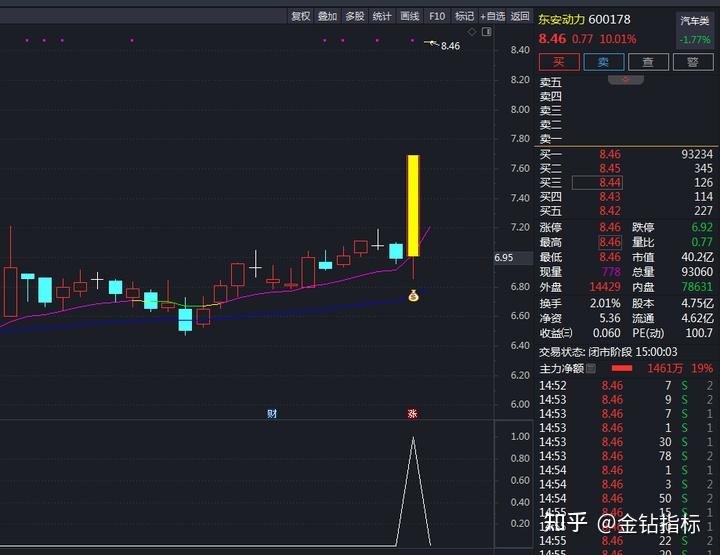Viewport: 720px width, 555px height.
Task: Open the 多股 multi-stock view
Action: 354,17
